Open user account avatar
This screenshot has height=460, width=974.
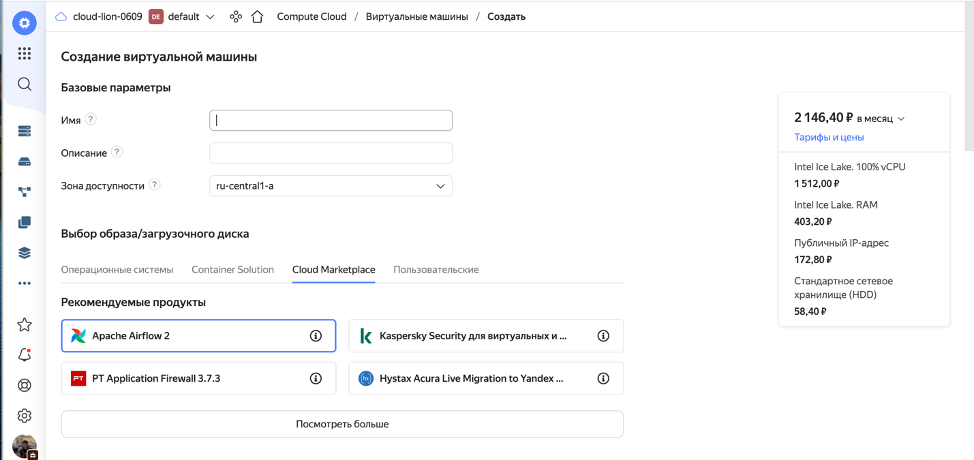pyautogui.click(x=25, y=447)
